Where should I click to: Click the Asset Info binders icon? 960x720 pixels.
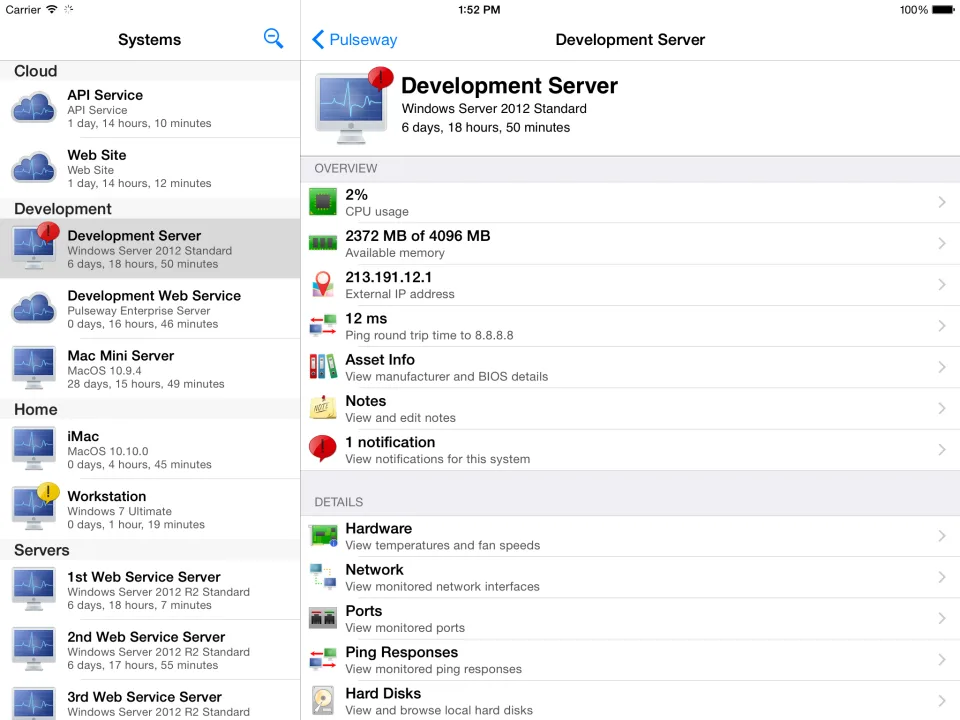(x=323, y=367)
